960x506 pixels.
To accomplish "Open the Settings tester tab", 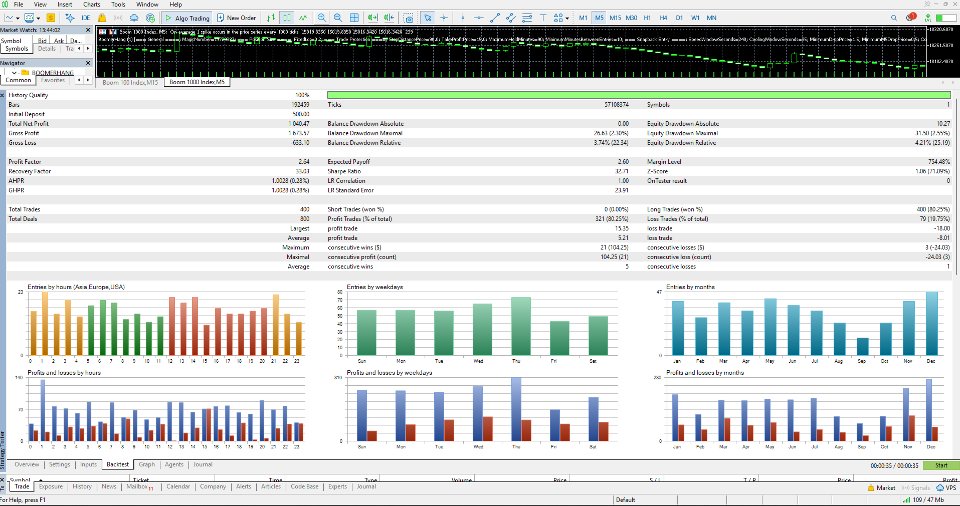I will tap(59, 464).
